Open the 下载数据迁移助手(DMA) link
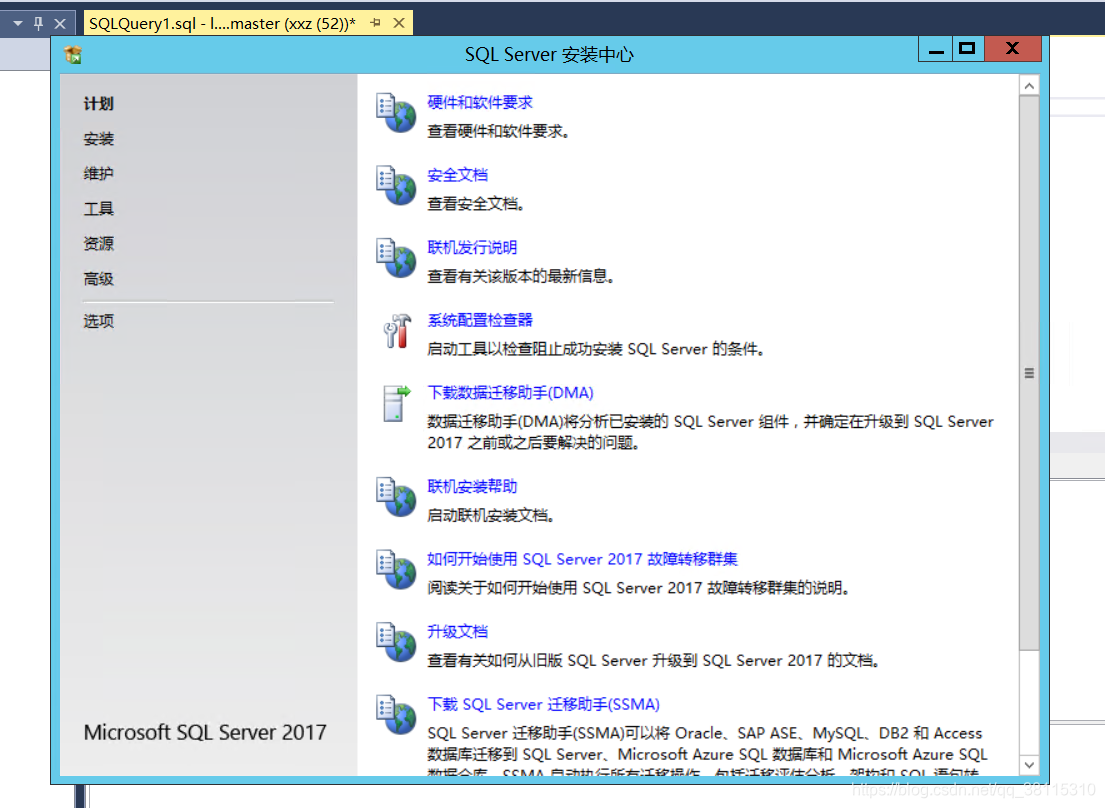This screenshot has height=808, width=1105. click(x=510, y=392)
